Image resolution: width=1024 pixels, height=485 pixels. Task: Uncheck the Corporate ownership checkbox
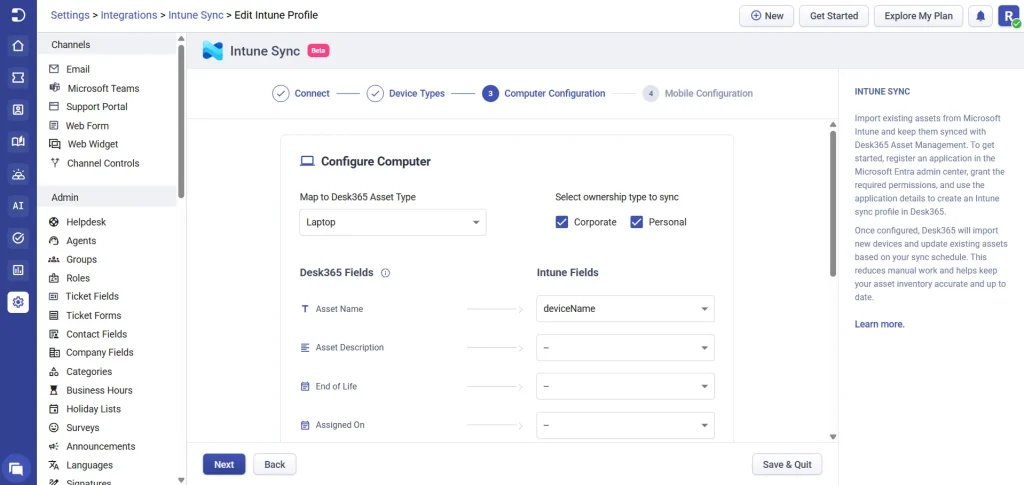[x=562, y=223]
